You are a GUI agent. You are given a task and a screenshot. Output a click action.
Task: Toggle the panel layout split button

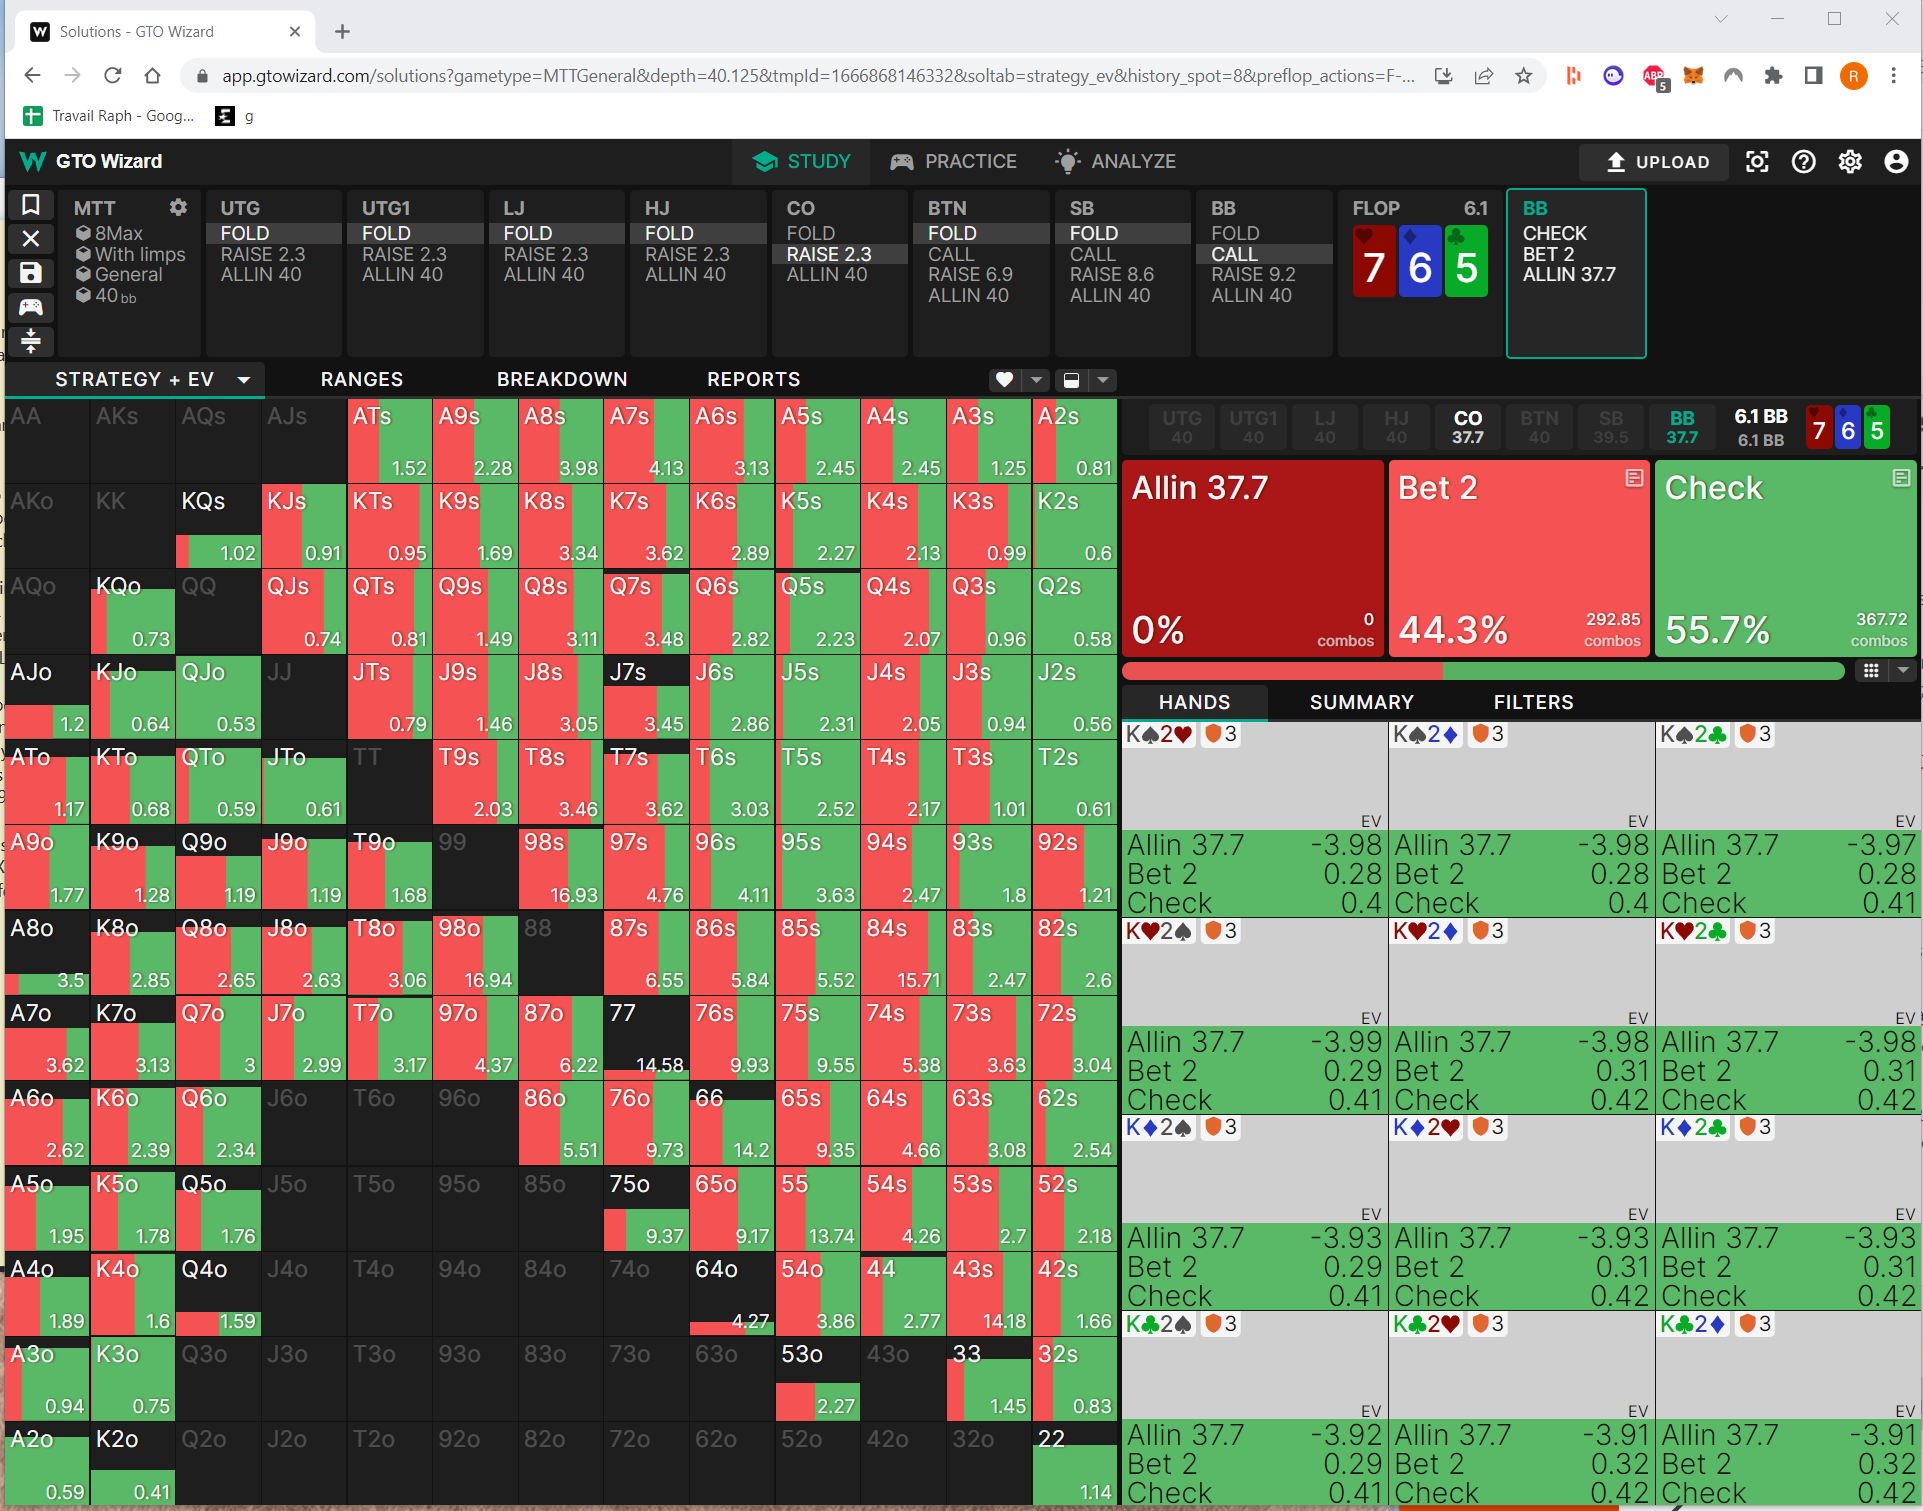click(1071, 380)
